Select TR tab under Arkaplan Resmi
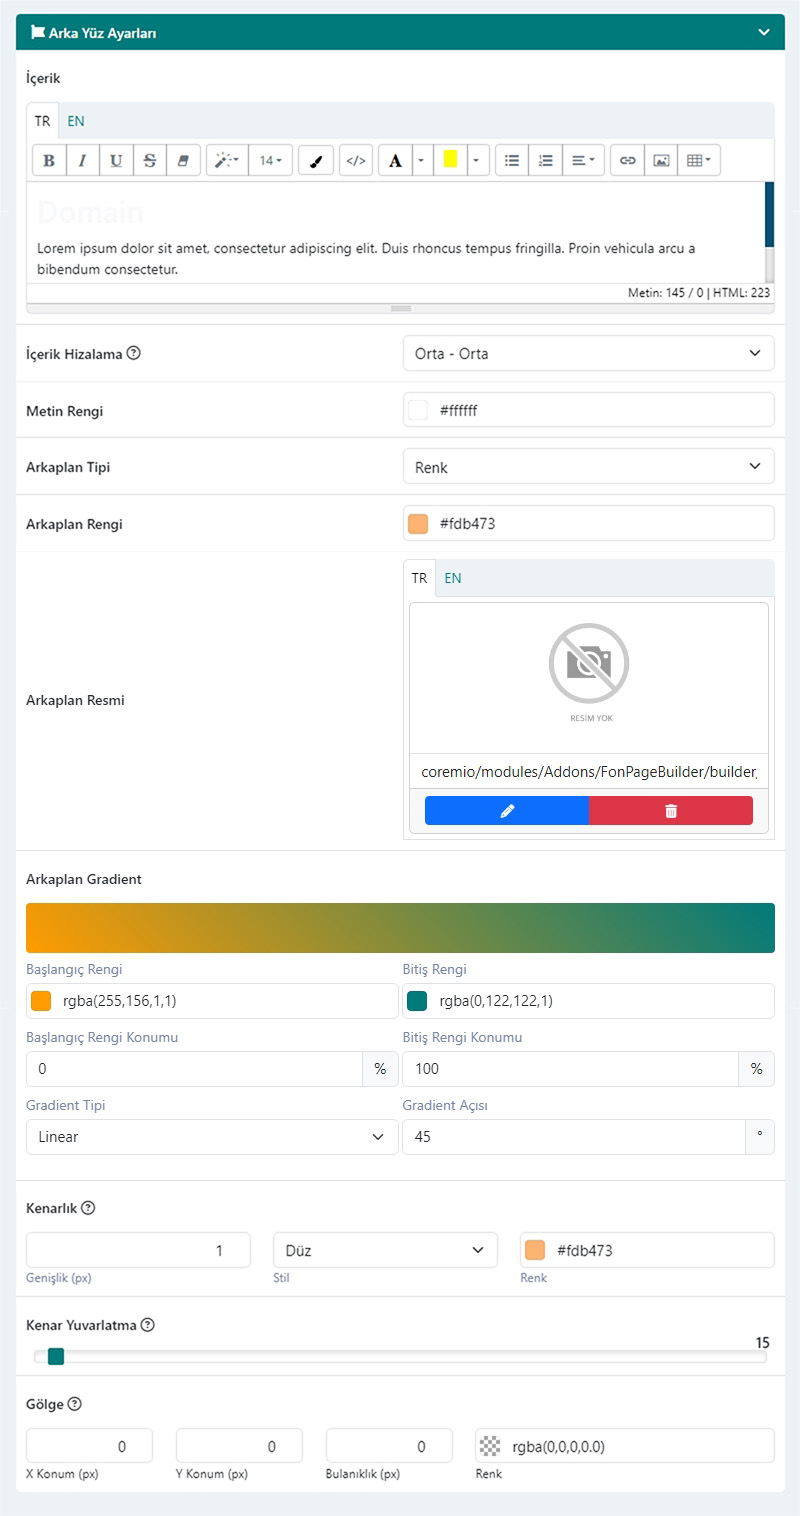The image size is (800, 1516). click(x=420, y=578)
